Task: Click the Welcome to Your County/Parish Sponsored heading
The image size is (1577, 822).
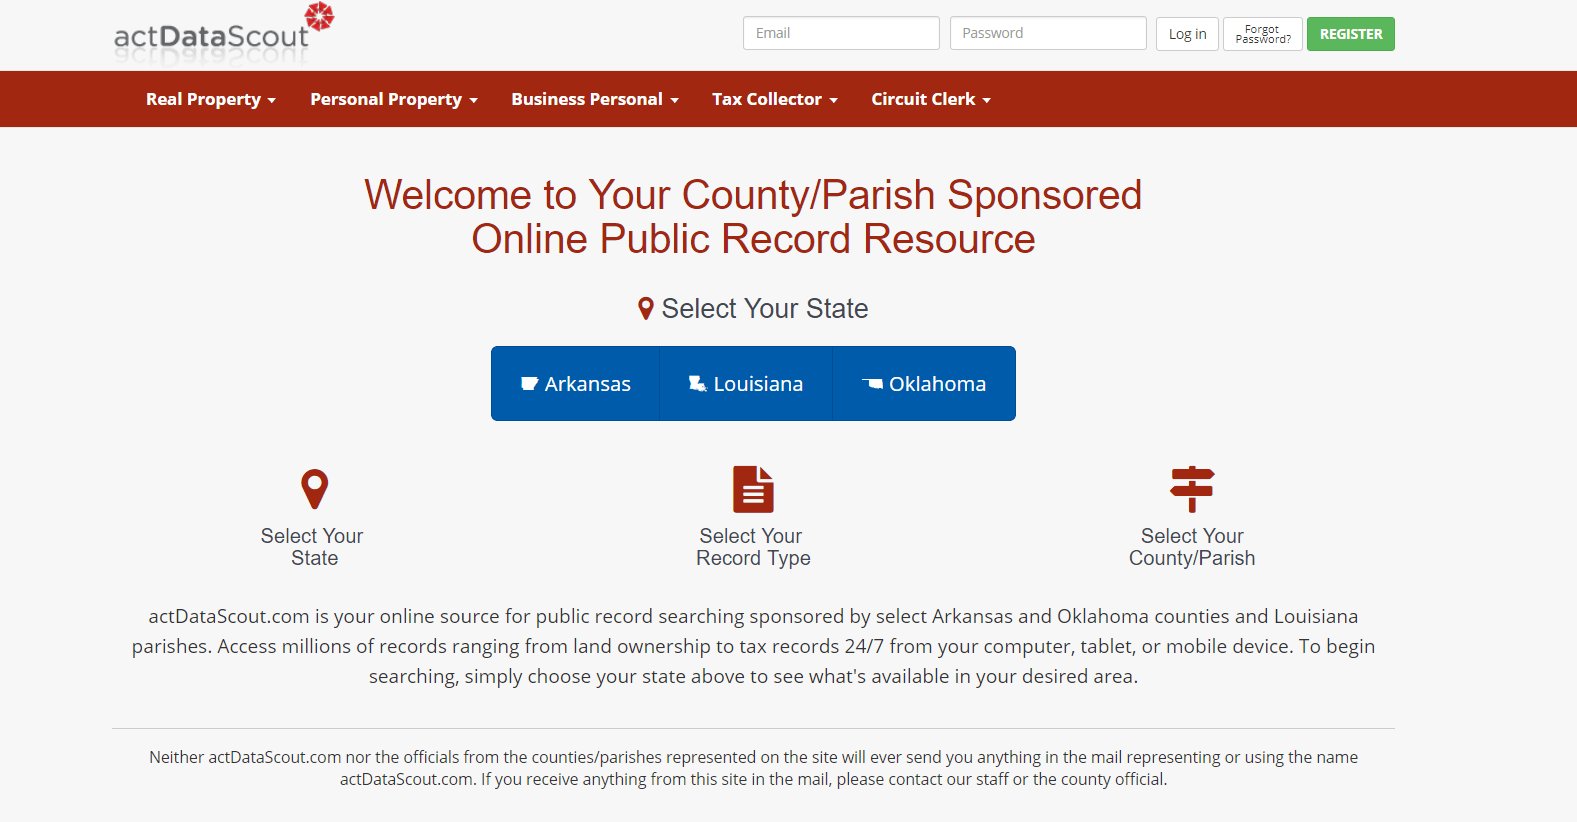Action: [753, 217]
